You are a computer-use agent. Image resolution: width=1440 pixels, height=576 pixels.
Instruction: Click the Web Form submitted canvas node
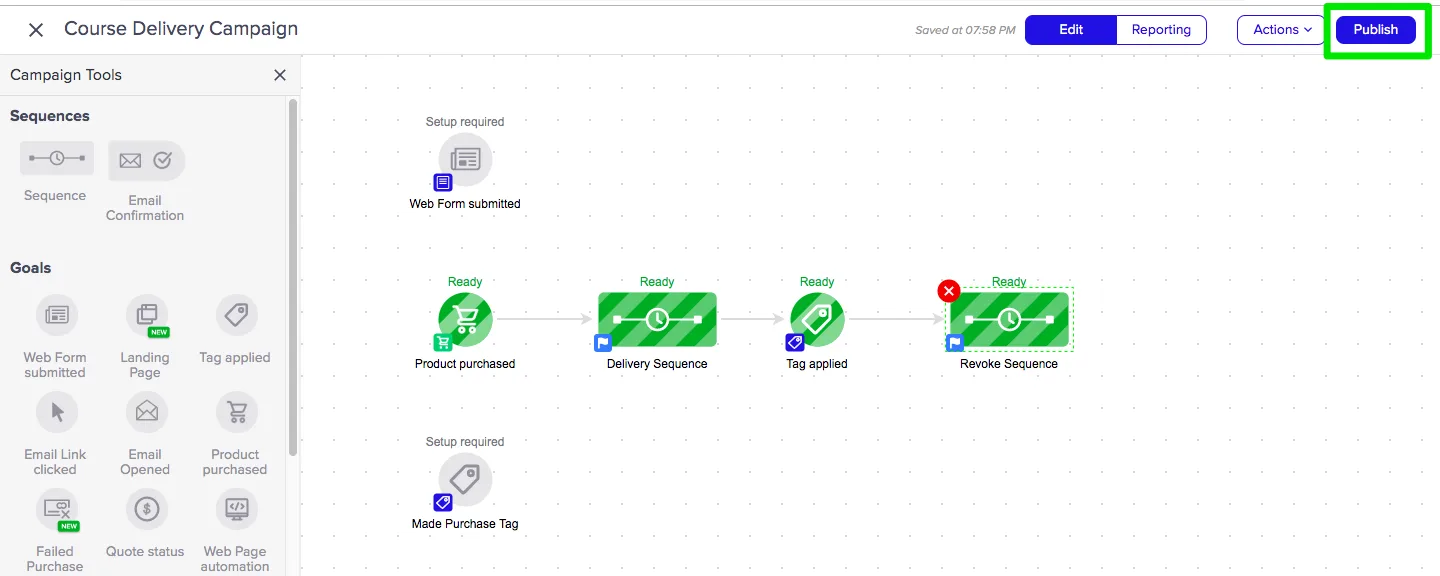point(465,160)
